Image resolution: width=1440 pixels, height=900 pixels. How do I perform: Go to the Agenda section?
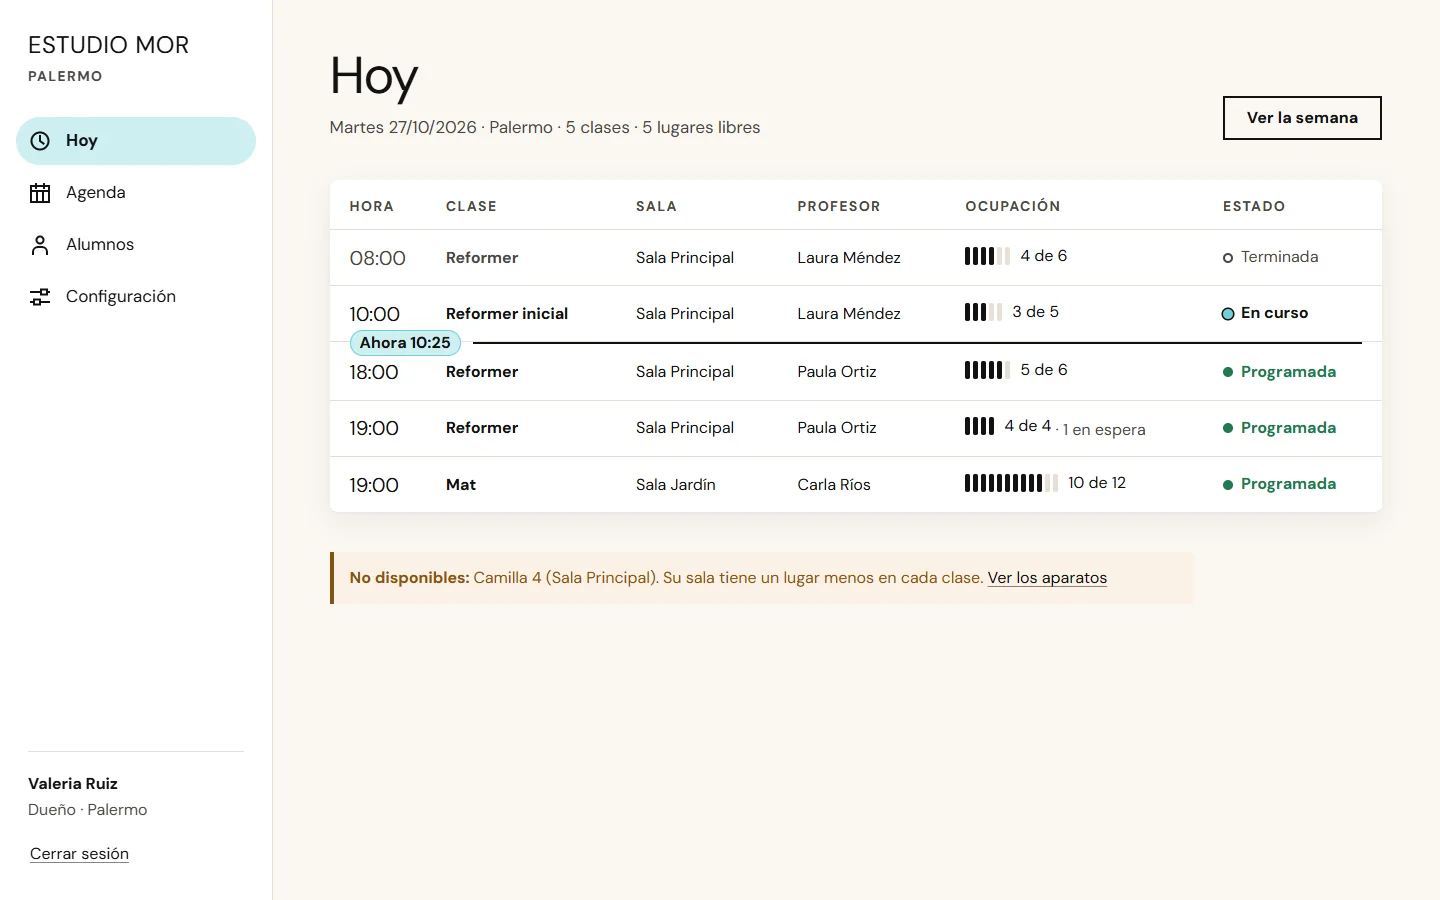coord(136,193)
